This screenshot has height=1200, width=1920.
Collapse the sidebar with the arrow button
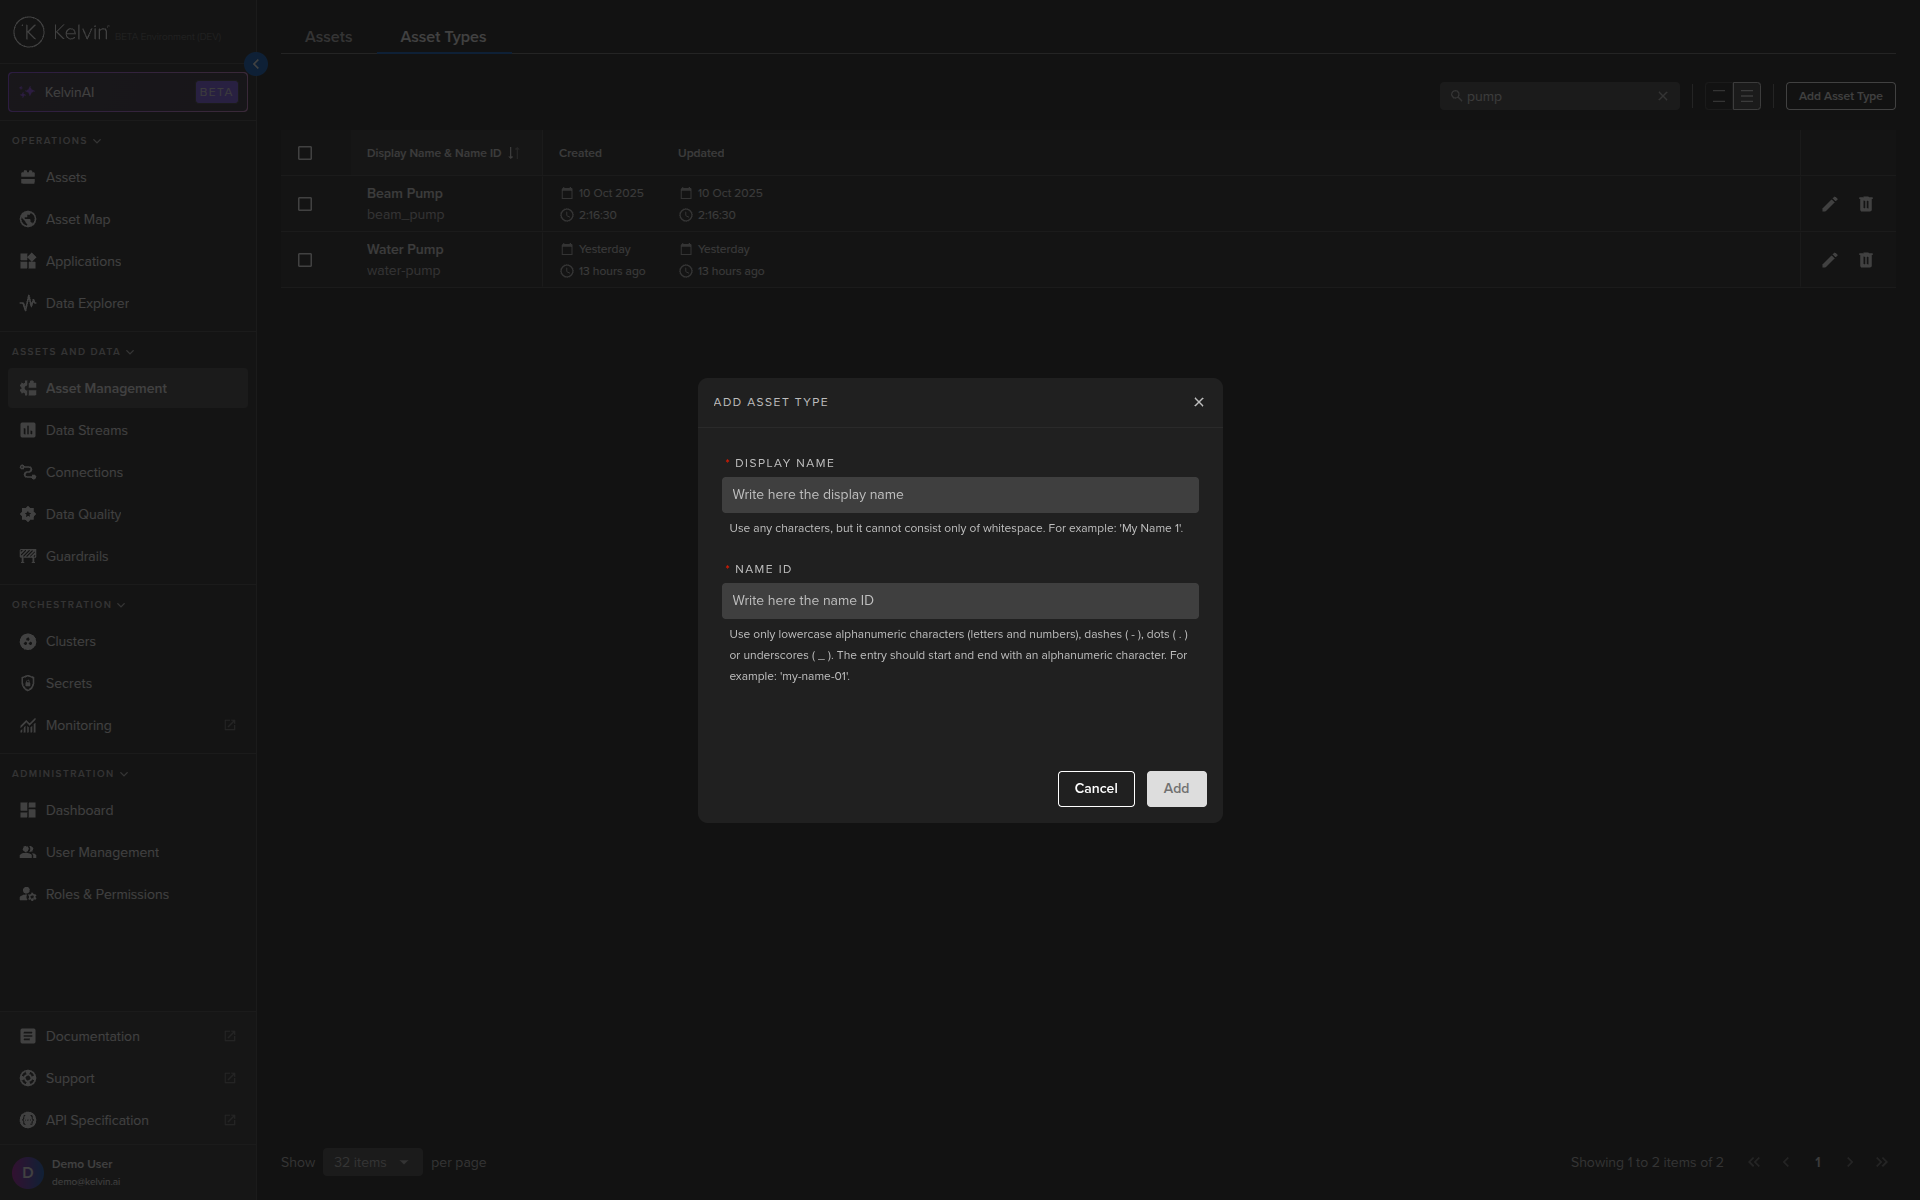pyautogui.click(x=256, y=64)
